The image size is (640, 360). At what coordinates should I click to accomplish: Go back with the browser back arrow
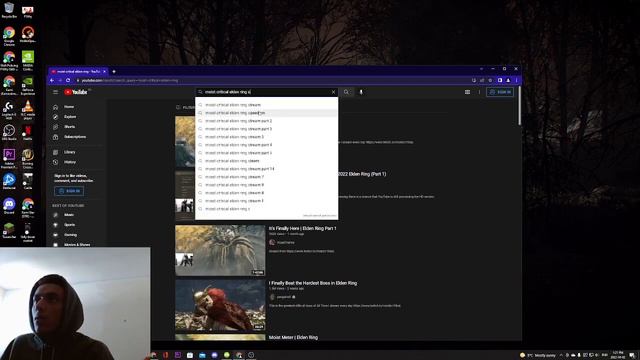[52, 80]
